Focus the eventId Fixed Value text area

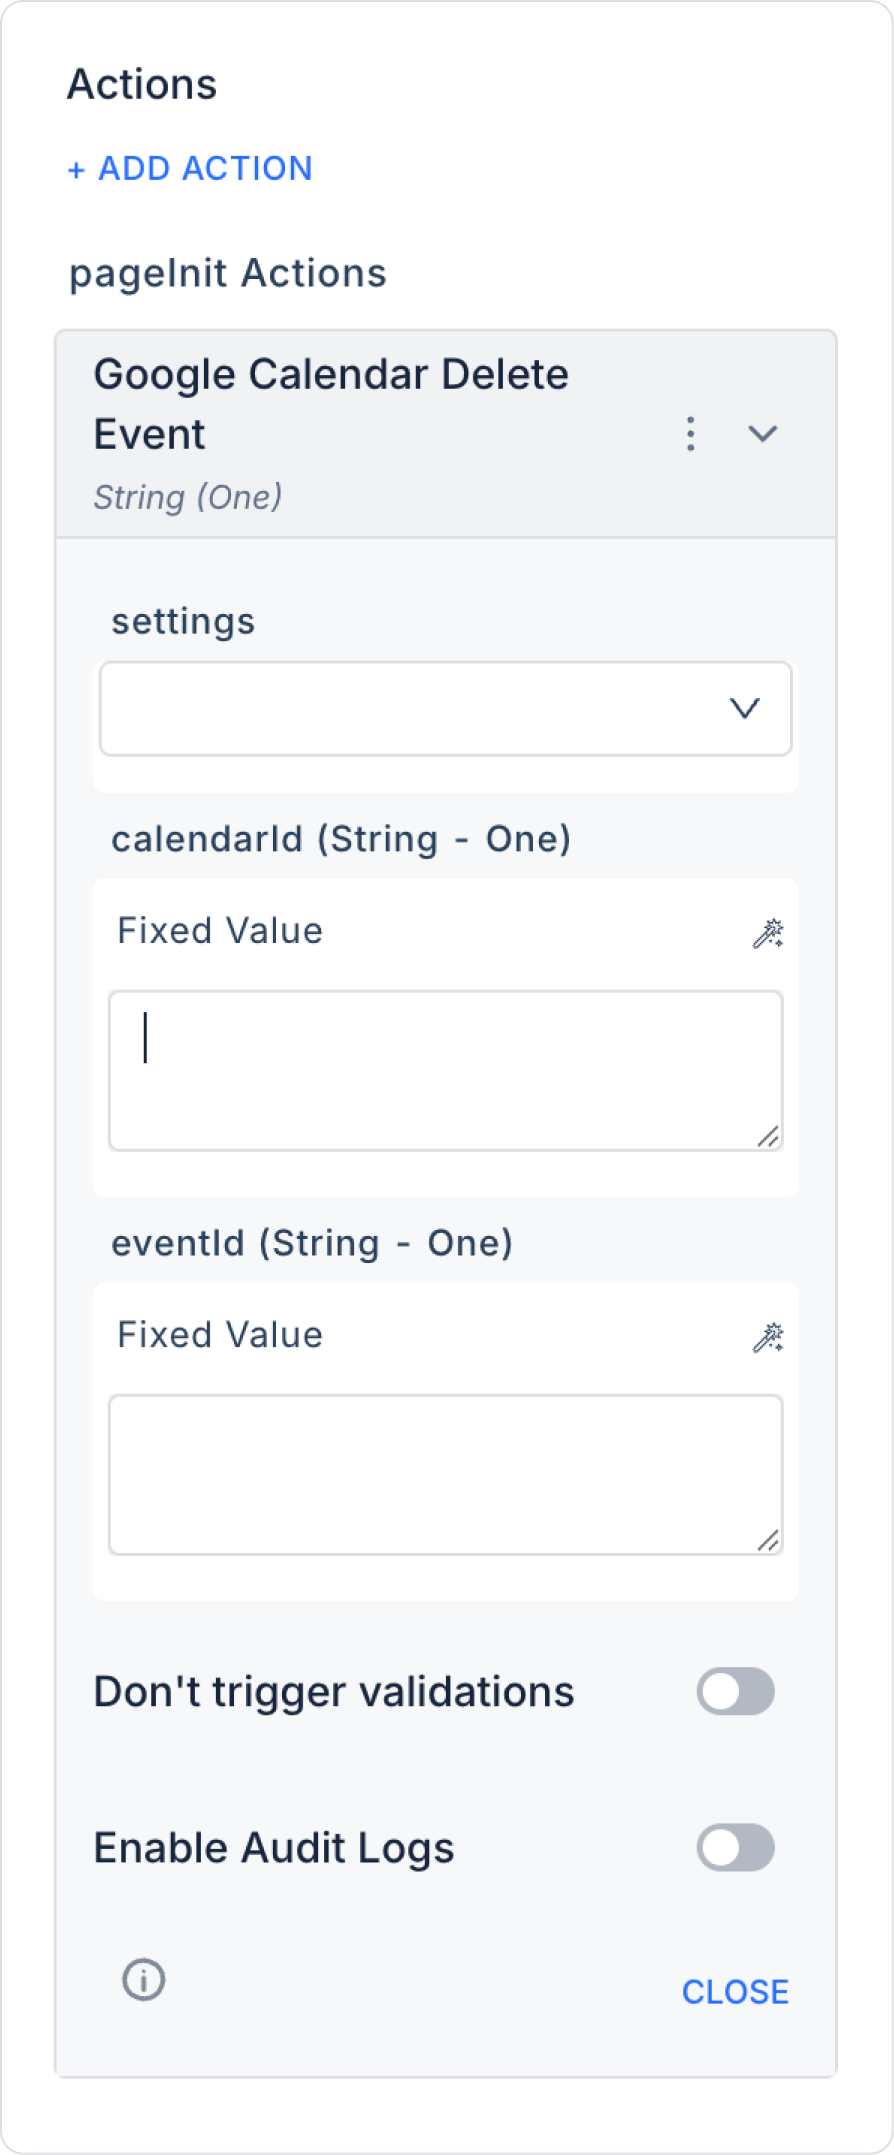point(445,1474)
